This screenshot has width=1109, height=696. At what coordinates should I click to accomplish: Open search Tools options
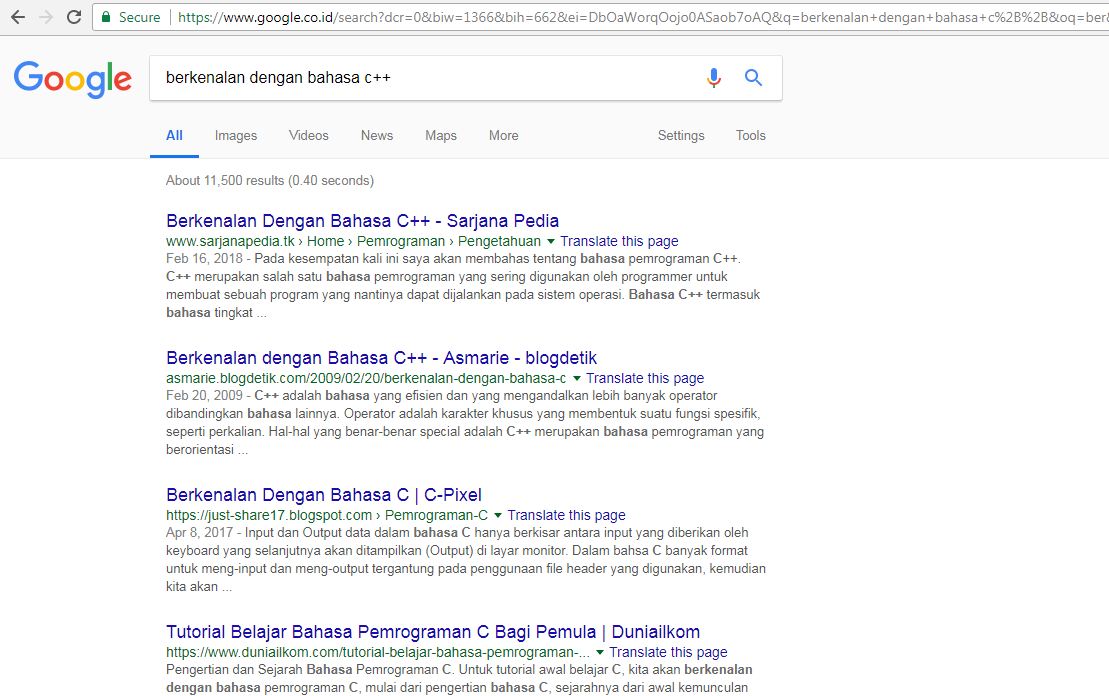tap(750, 135)
